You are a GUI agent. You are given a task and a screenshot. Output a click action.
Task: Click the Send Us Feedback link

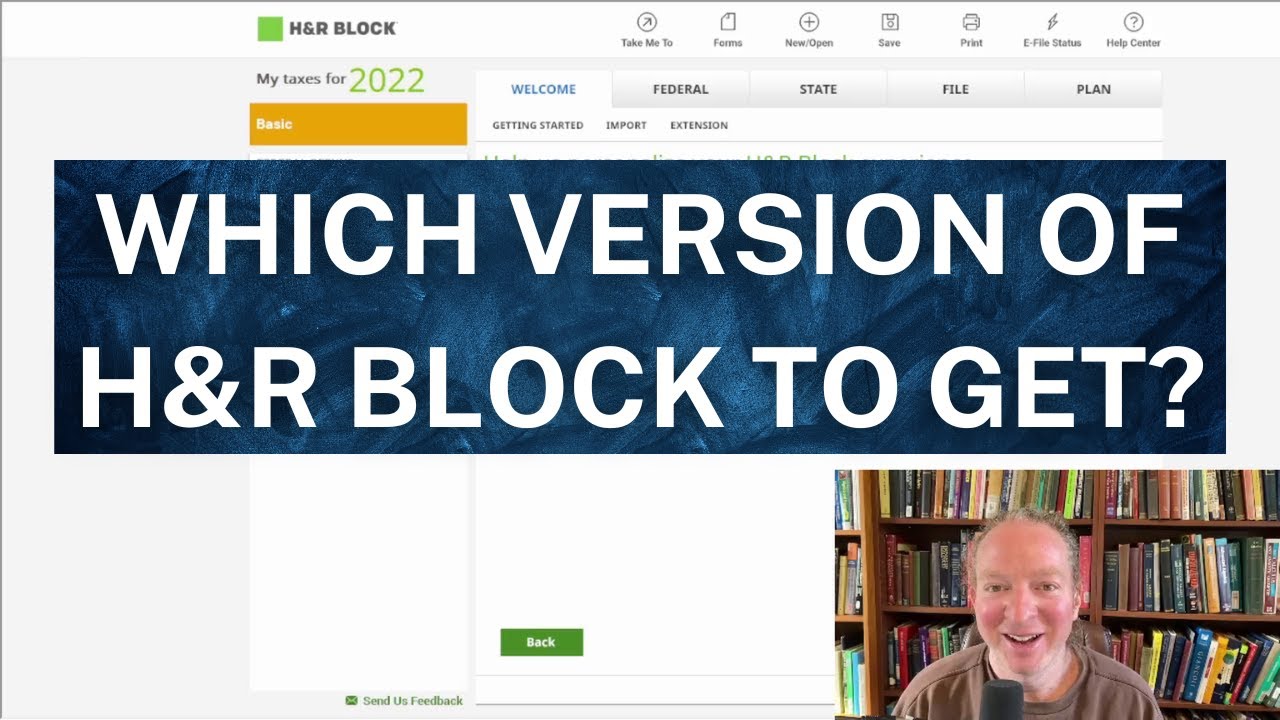coord(412,701)
